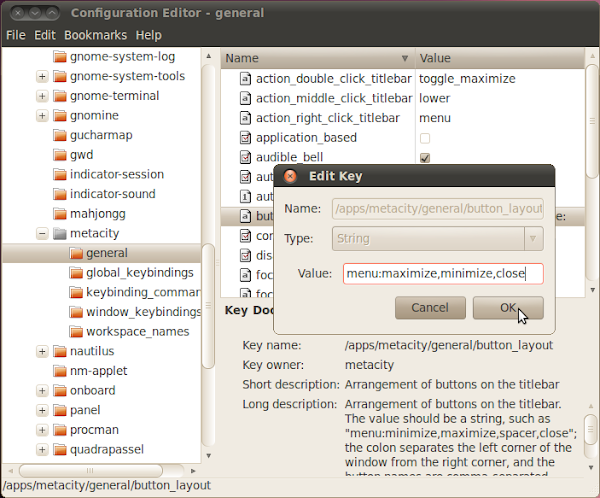The height and width of the screenshot is (498, 600).
Task: Click the indicator-session folder icon
Action: [60, 174]
